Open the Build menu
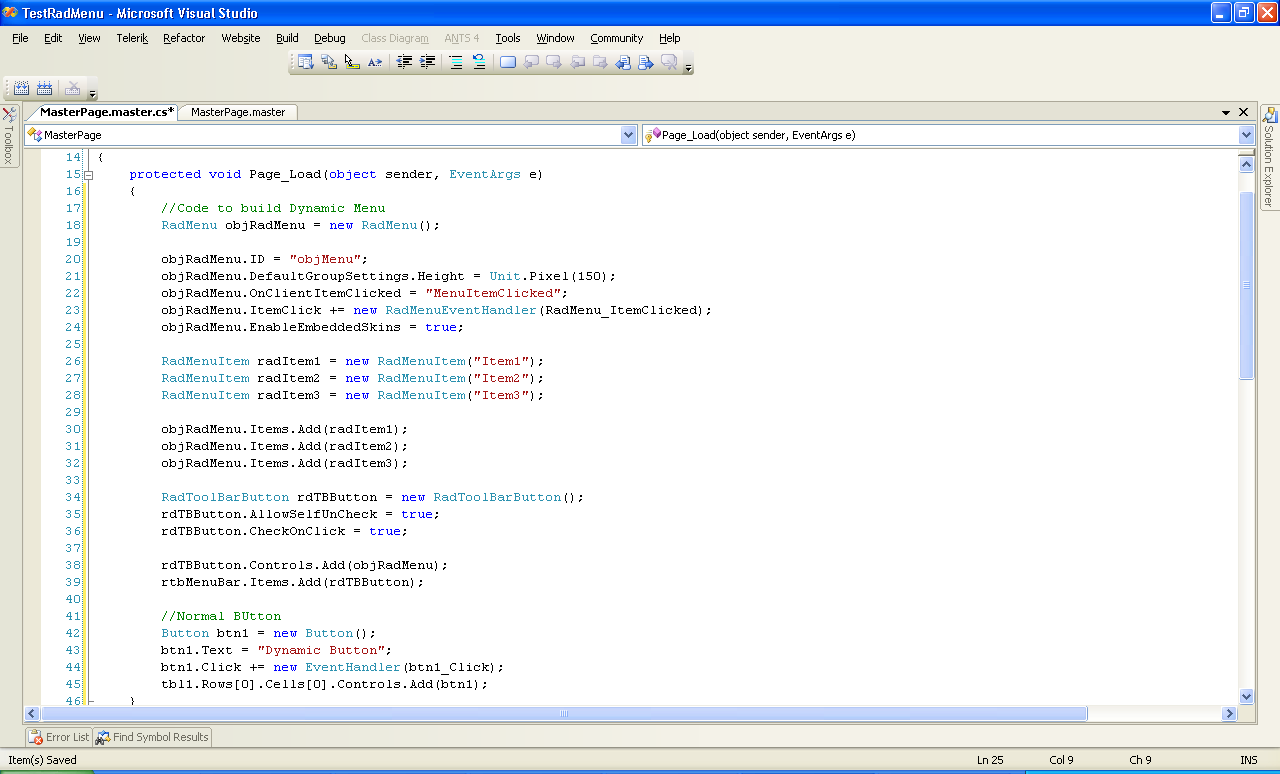1280x774 pixels. 287,38
